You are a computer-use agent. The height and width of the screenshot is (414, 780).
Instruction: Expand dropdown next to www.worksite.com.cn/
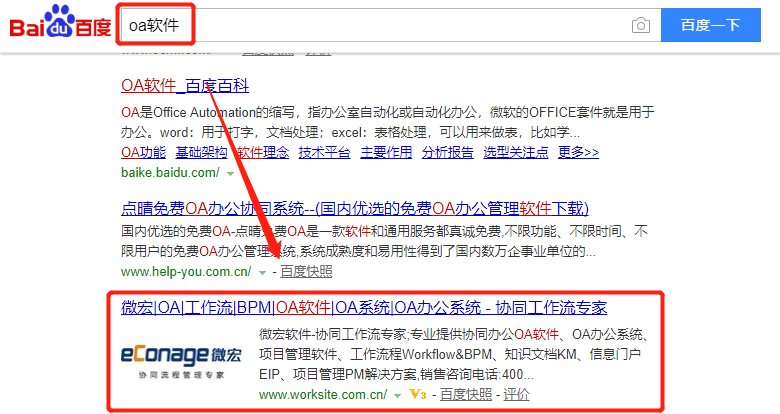(397, 396)
